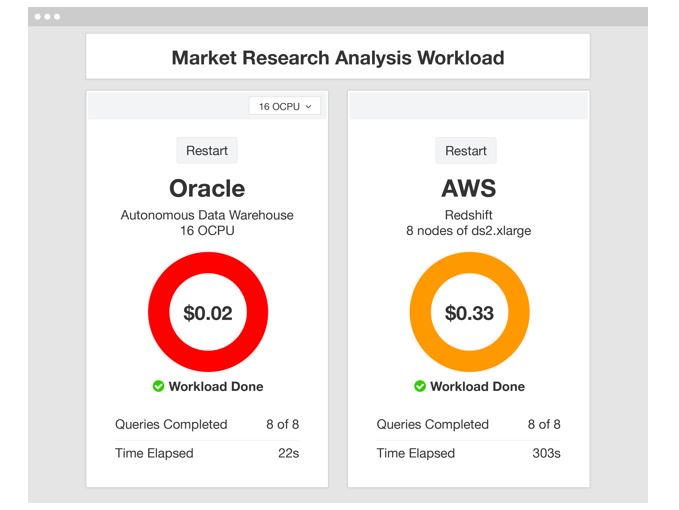
Task: Click the $0.33 cost value
Action: click(x=469, y=313)
